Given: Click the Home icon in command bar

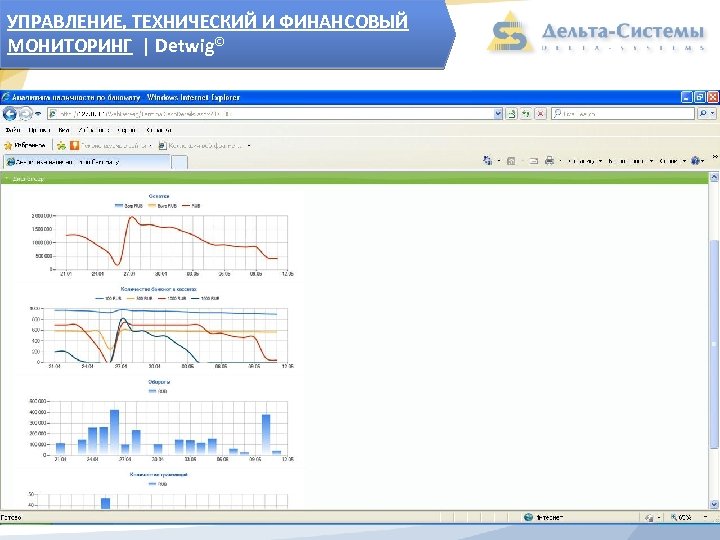Looking at the screenshot, I should click(487, 161).
